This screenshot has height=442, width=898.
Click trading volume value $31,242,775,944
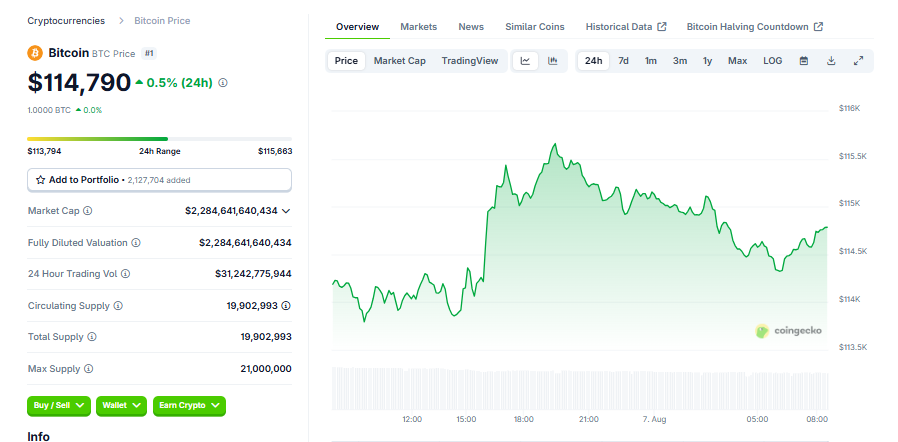(253, 274)
